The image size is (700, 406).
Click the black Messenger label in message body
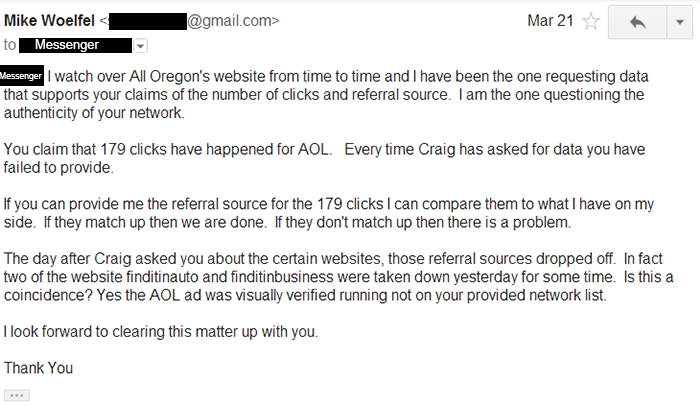pyautogui.click(x=21, y=76)
